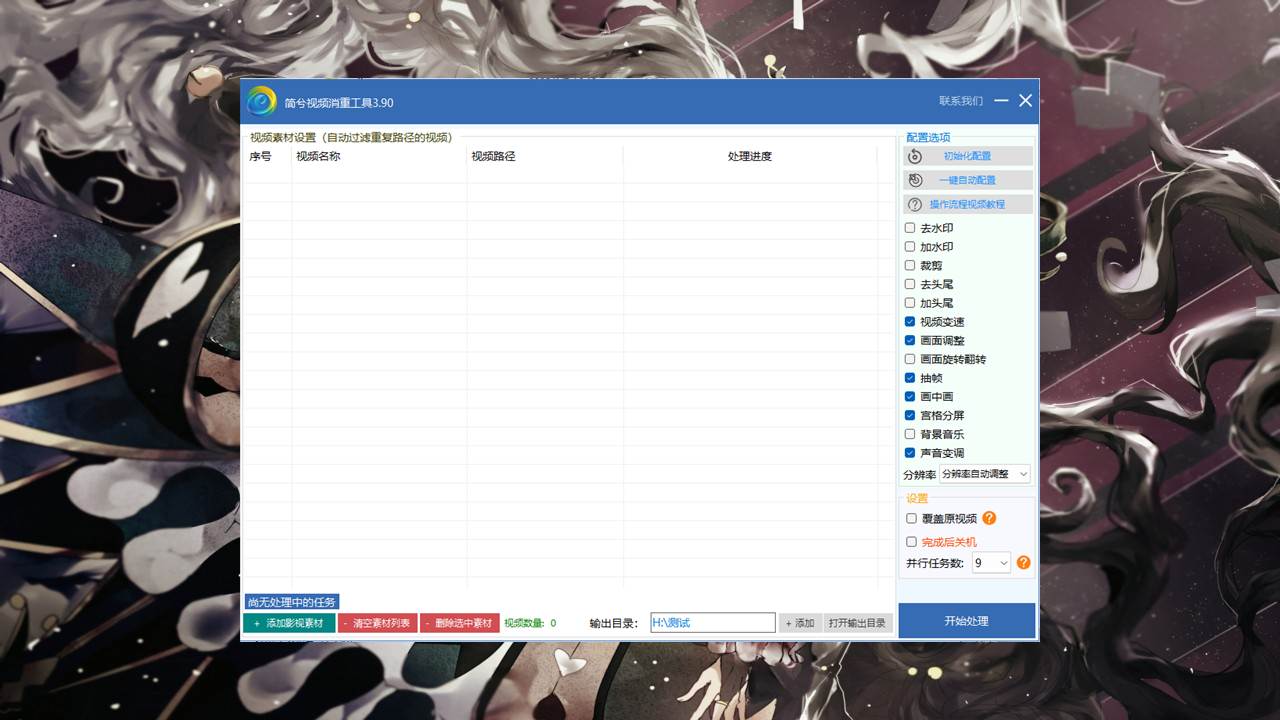This screenshot has height=720, width=1280.
Task: Open the 联系我们 link
Action: pyautogui.click(x=961, y=101)
